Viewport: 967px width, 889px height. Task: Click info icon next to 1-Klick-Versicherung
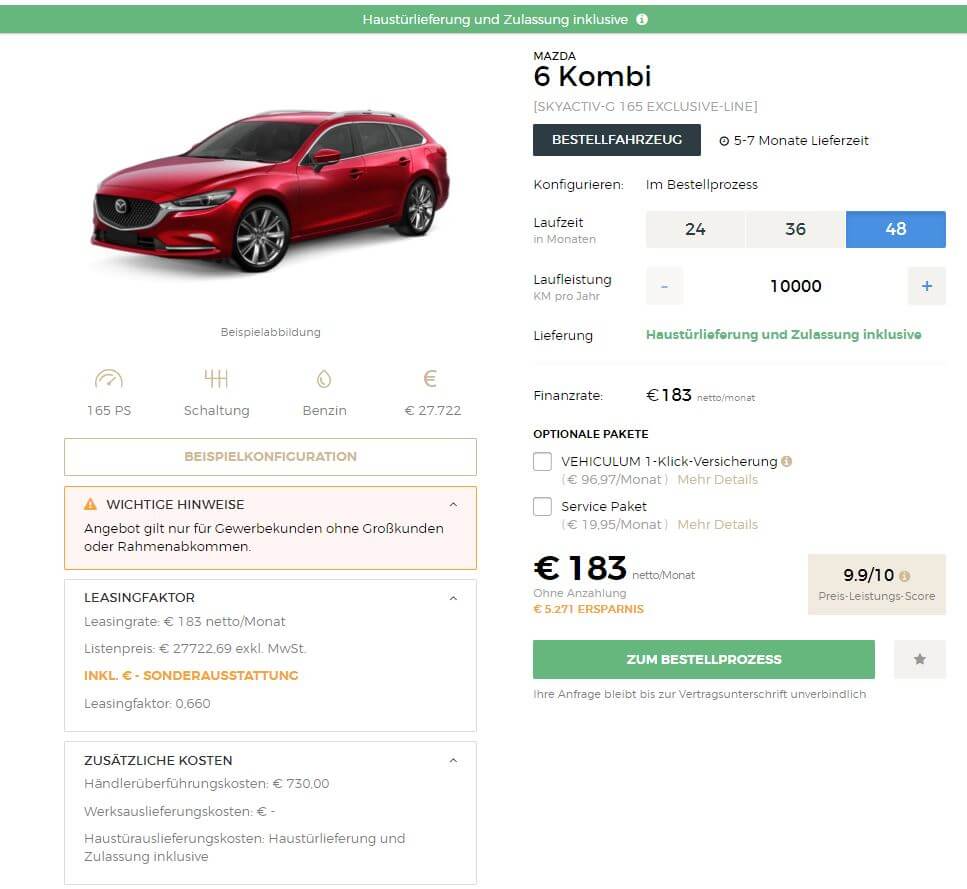coord(786,461)
